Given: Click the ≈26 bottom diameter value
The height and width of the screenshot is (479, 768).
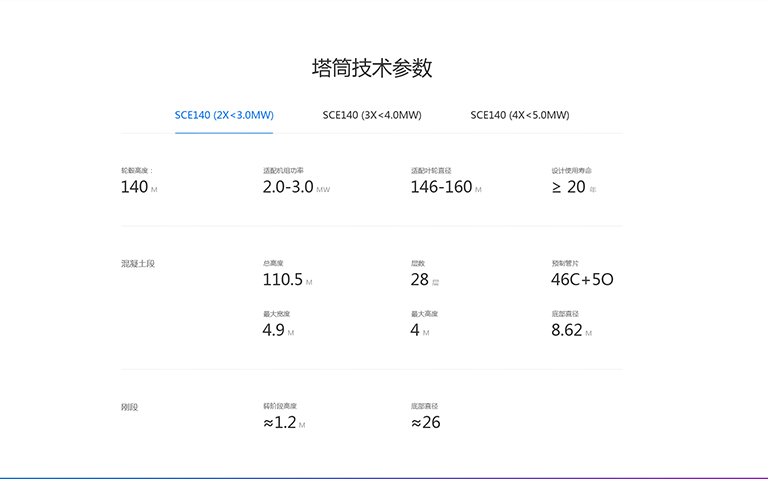Looking at the screenshot, I should [426, 423].
